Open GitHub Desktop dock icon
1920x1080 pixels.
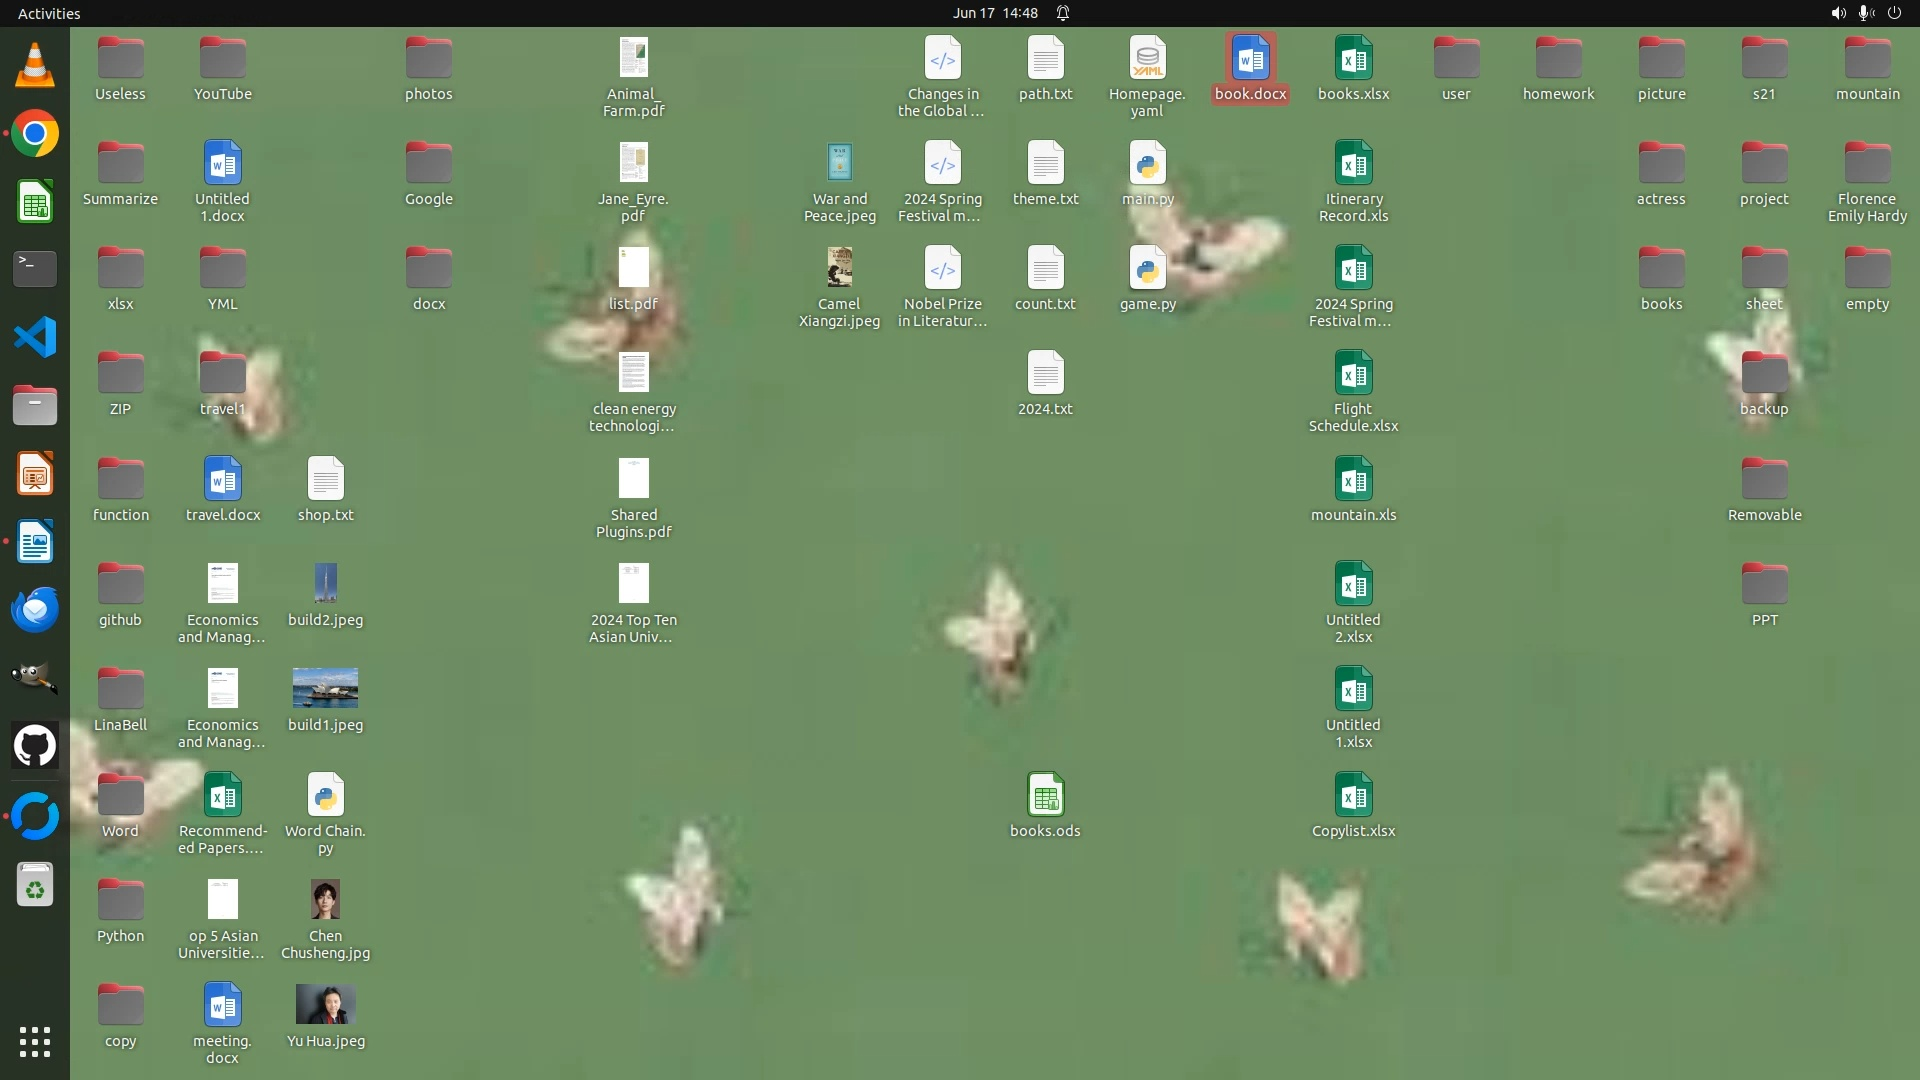(x=35, y=746)
